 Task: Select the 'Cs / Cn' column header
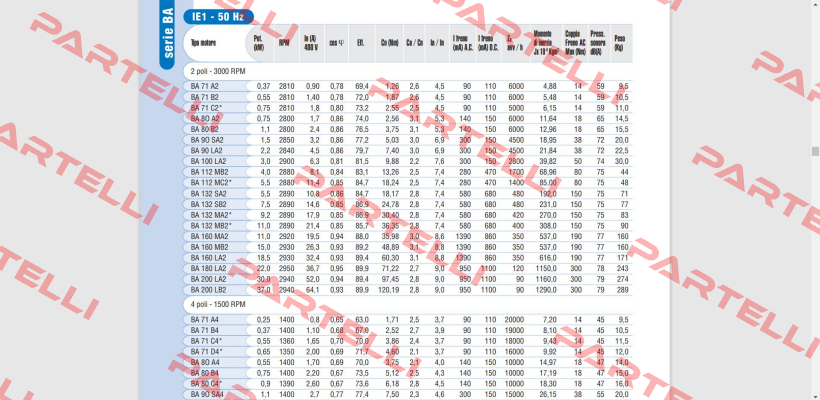[x=414, y=43]
